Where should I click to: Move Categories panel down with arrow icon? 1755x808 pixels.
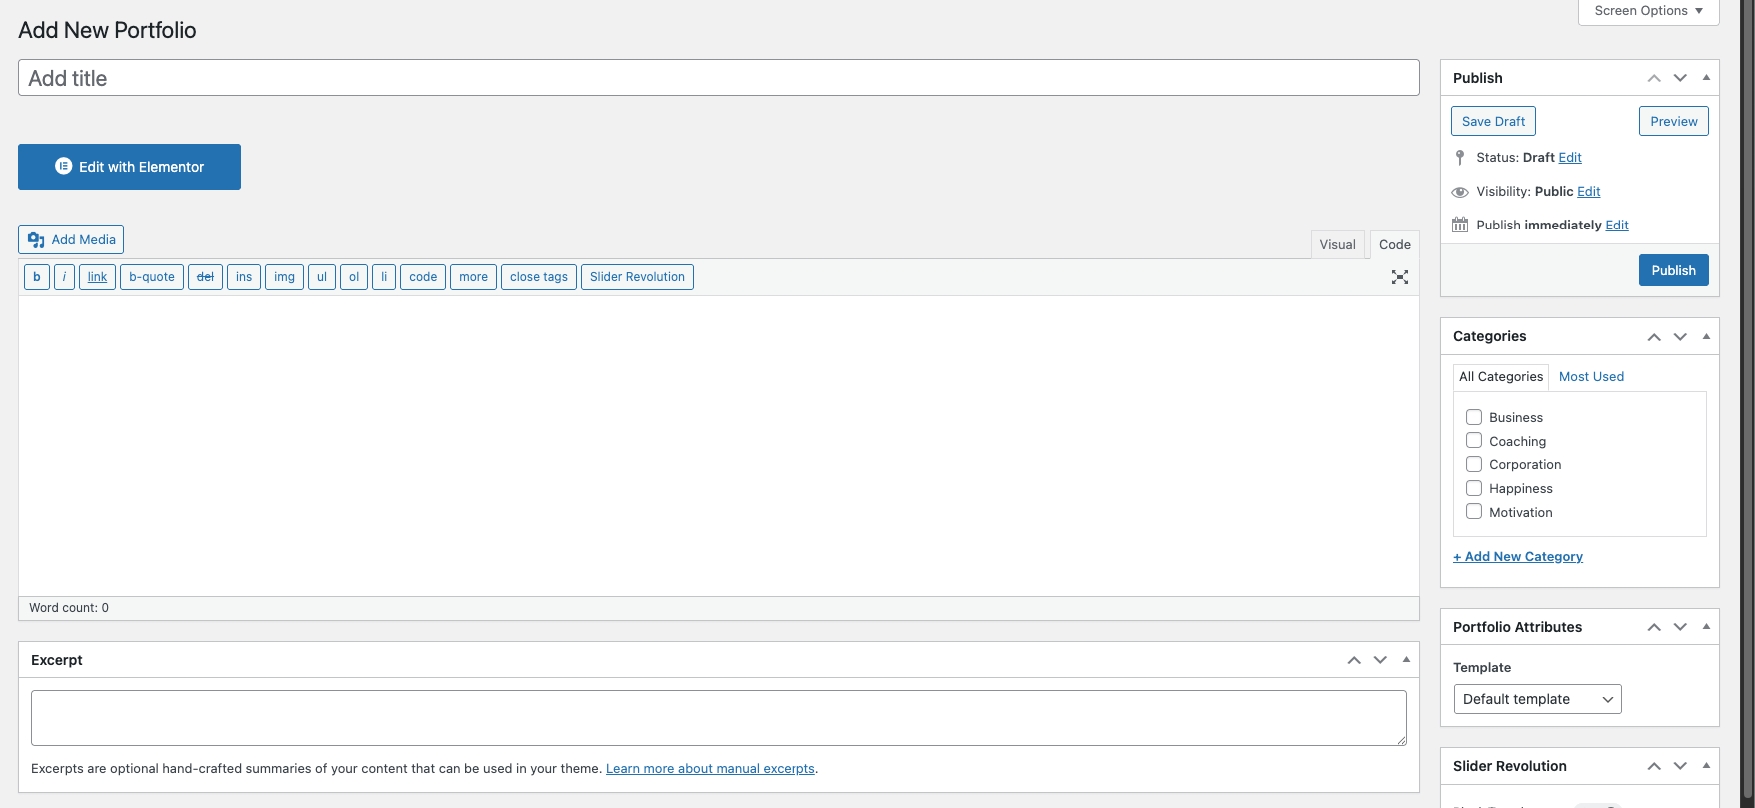[x=1680, y=337]
